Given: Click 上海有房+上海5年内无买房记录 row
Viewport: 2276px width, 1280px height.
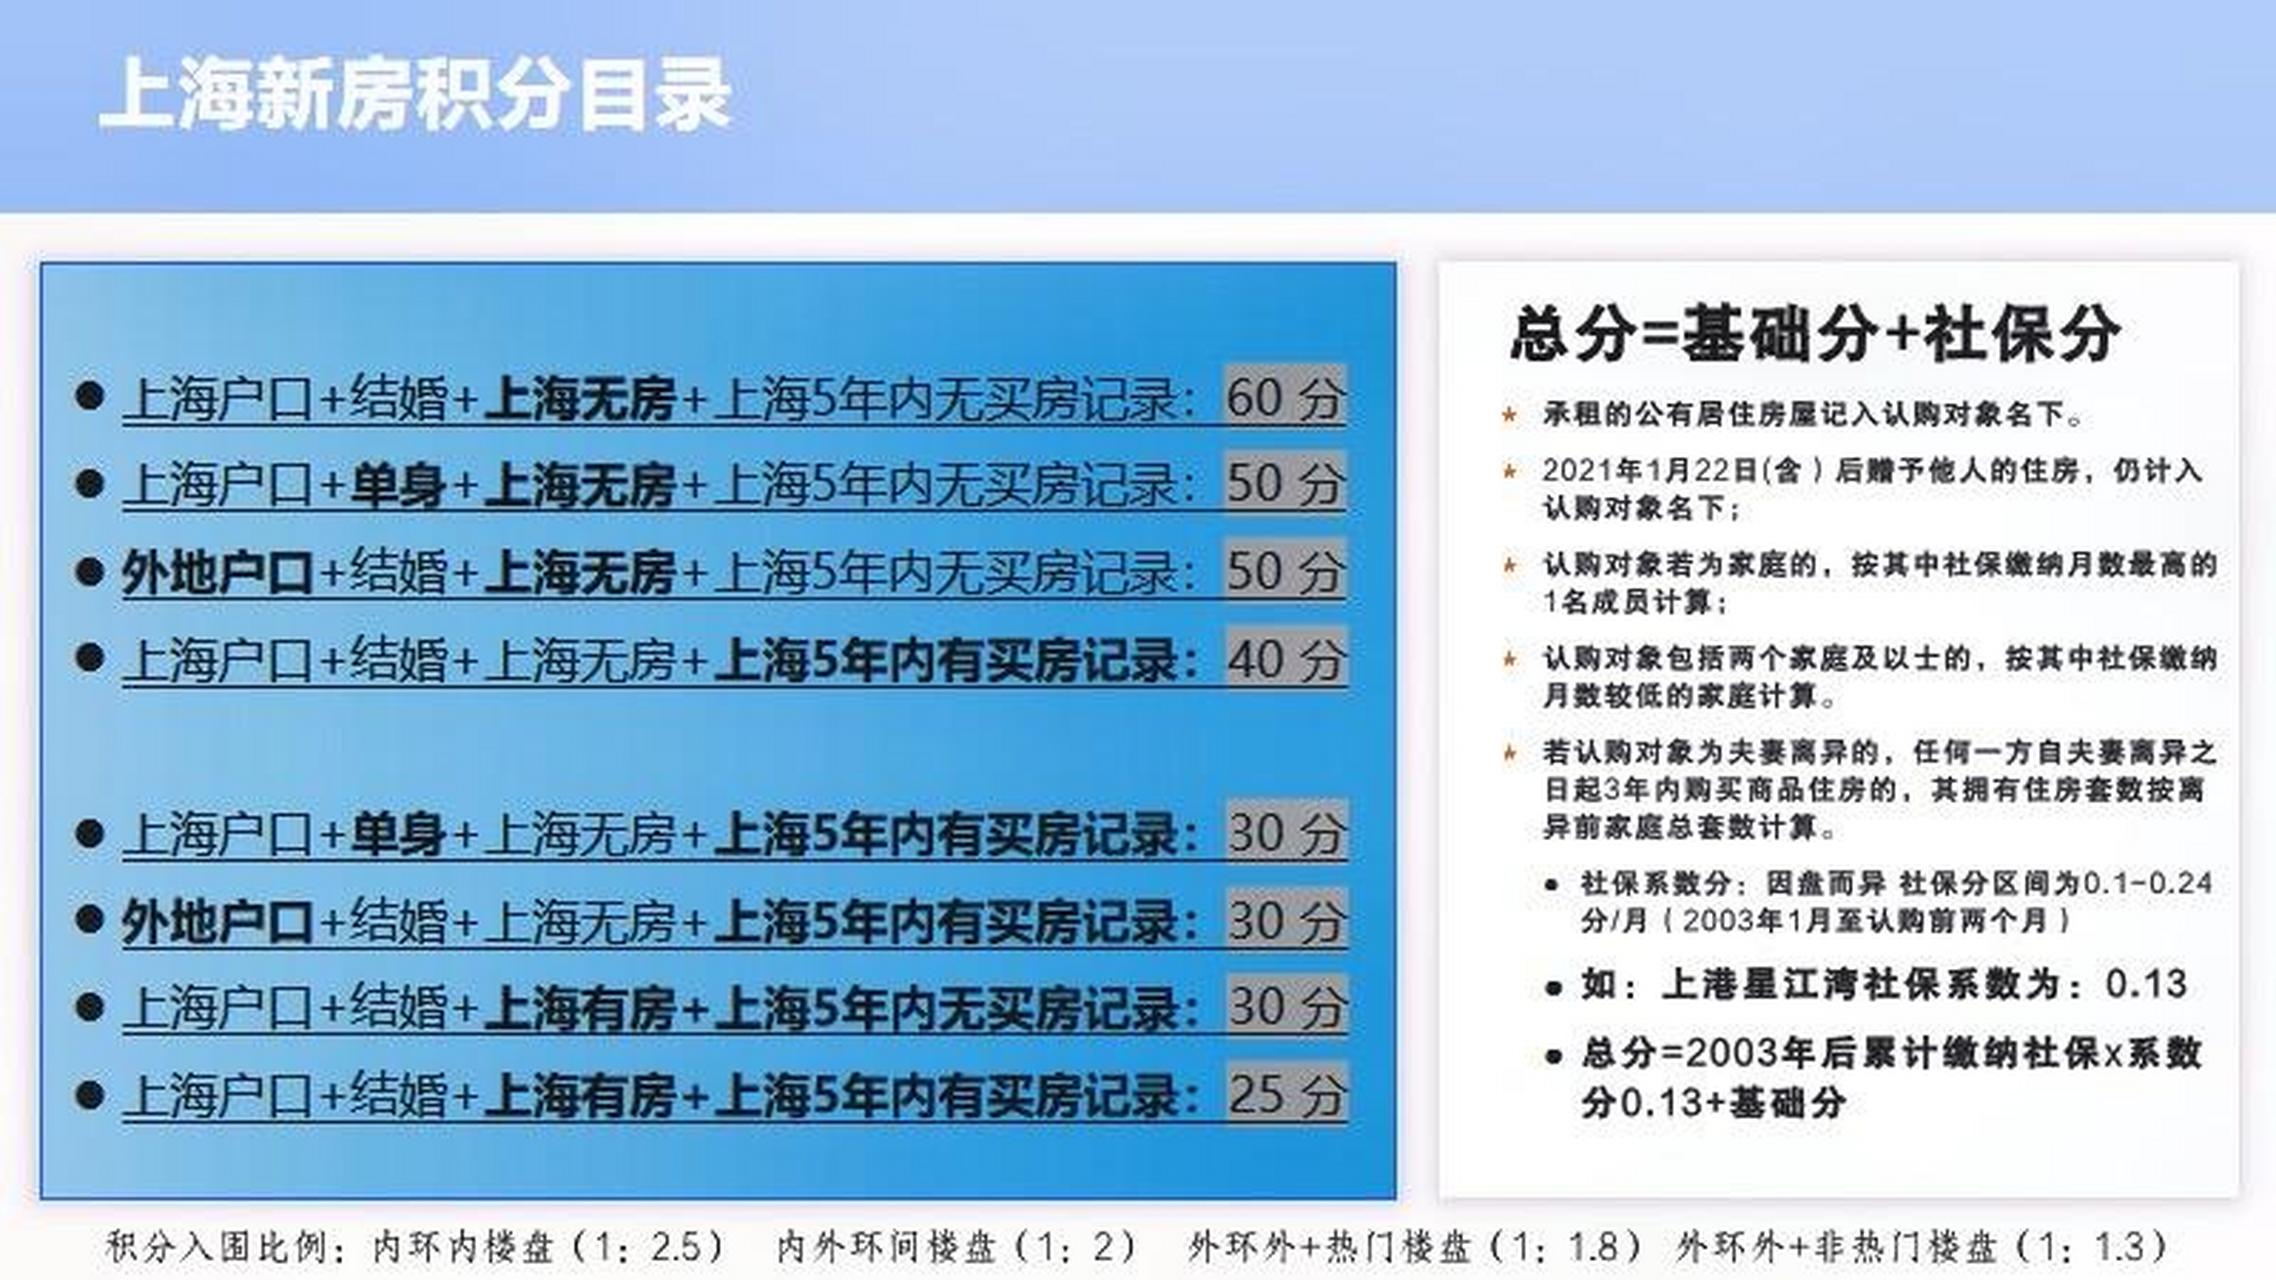Looking at the screenshot, I should 734,1007.
